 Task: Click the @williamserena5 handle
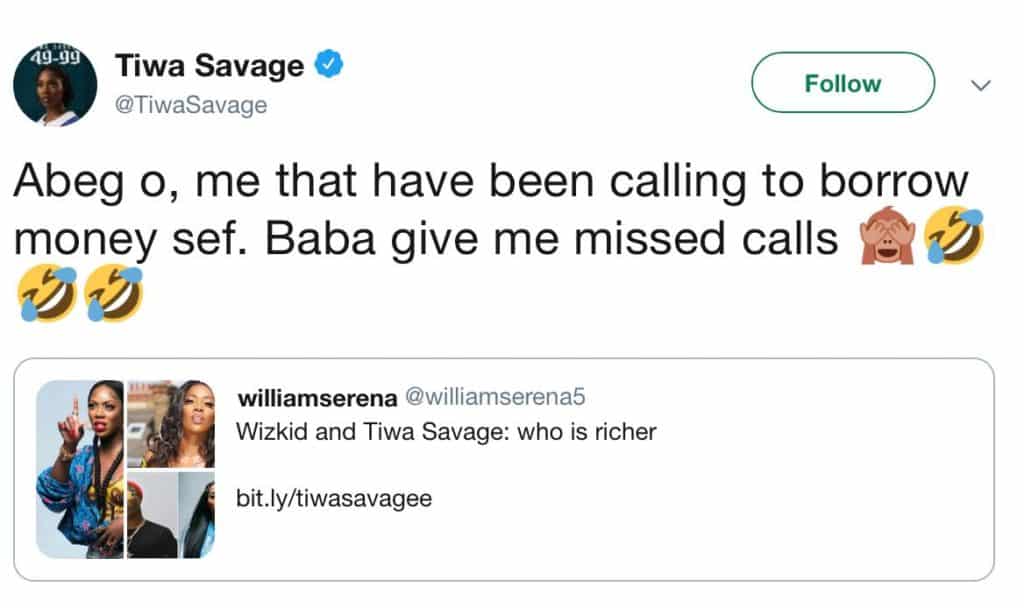pos(492,398)
